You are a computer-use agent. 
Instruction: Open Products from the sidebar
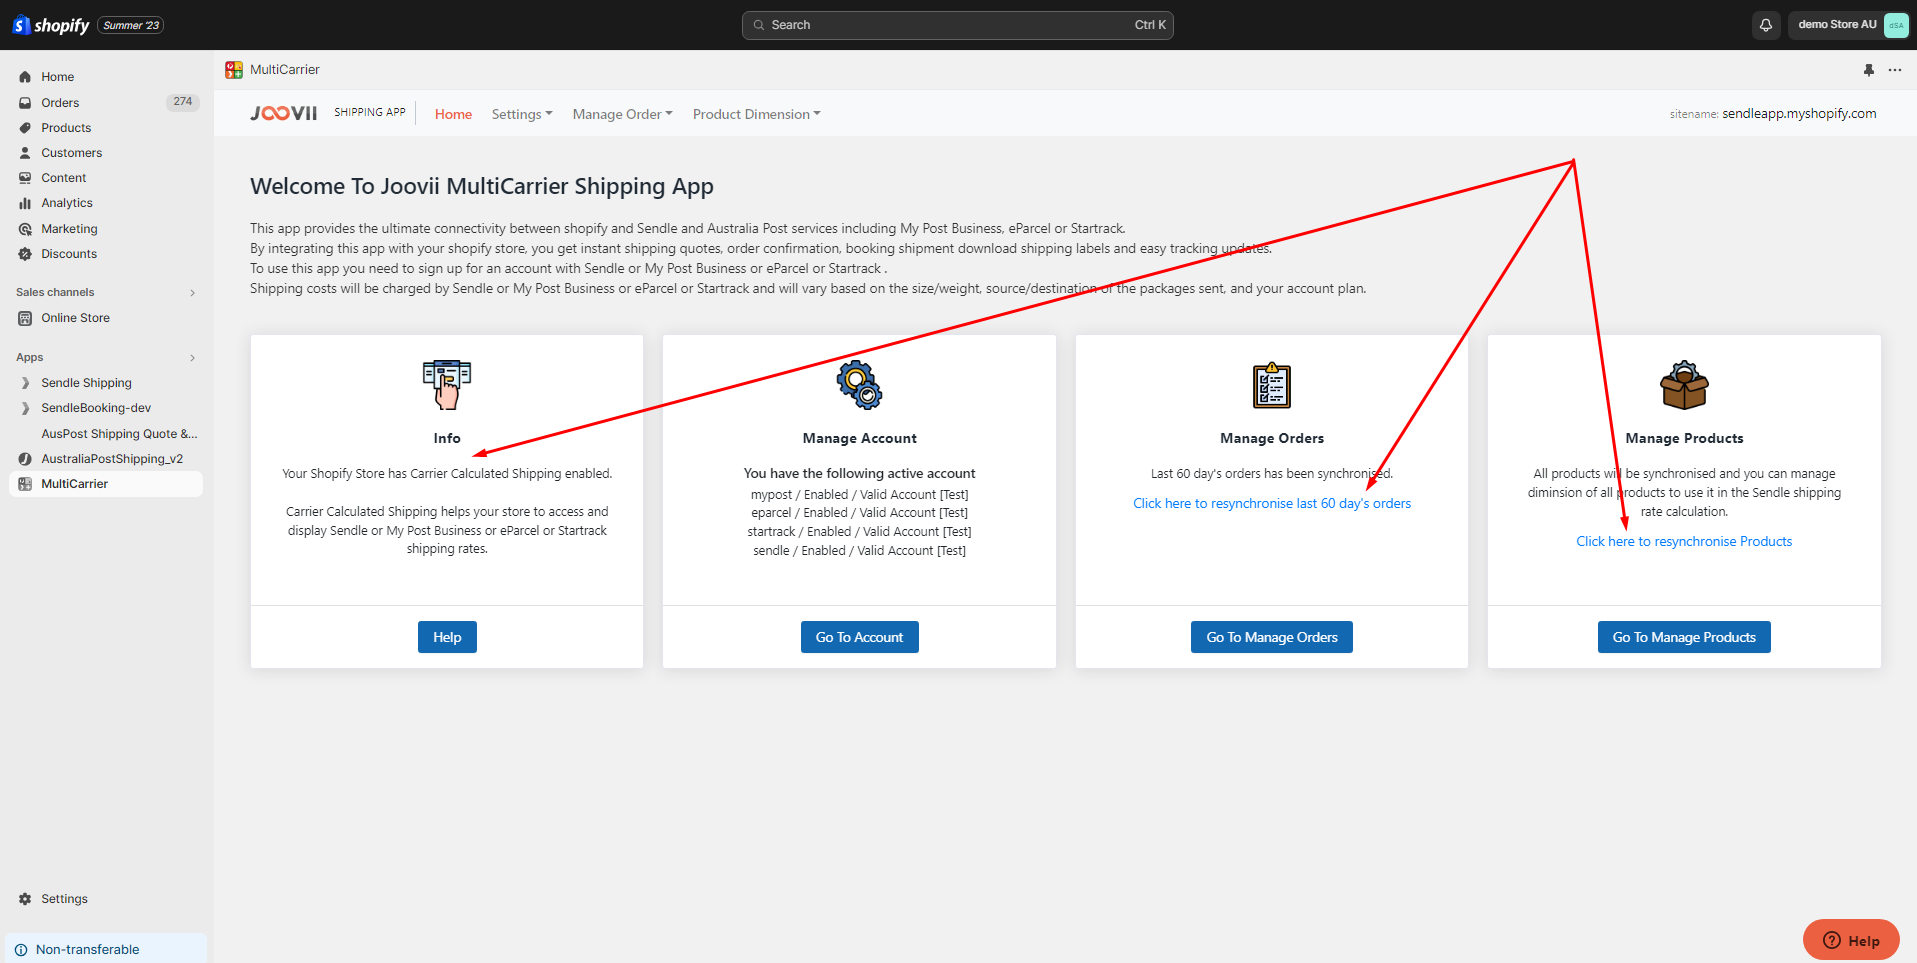click(66, 127)
